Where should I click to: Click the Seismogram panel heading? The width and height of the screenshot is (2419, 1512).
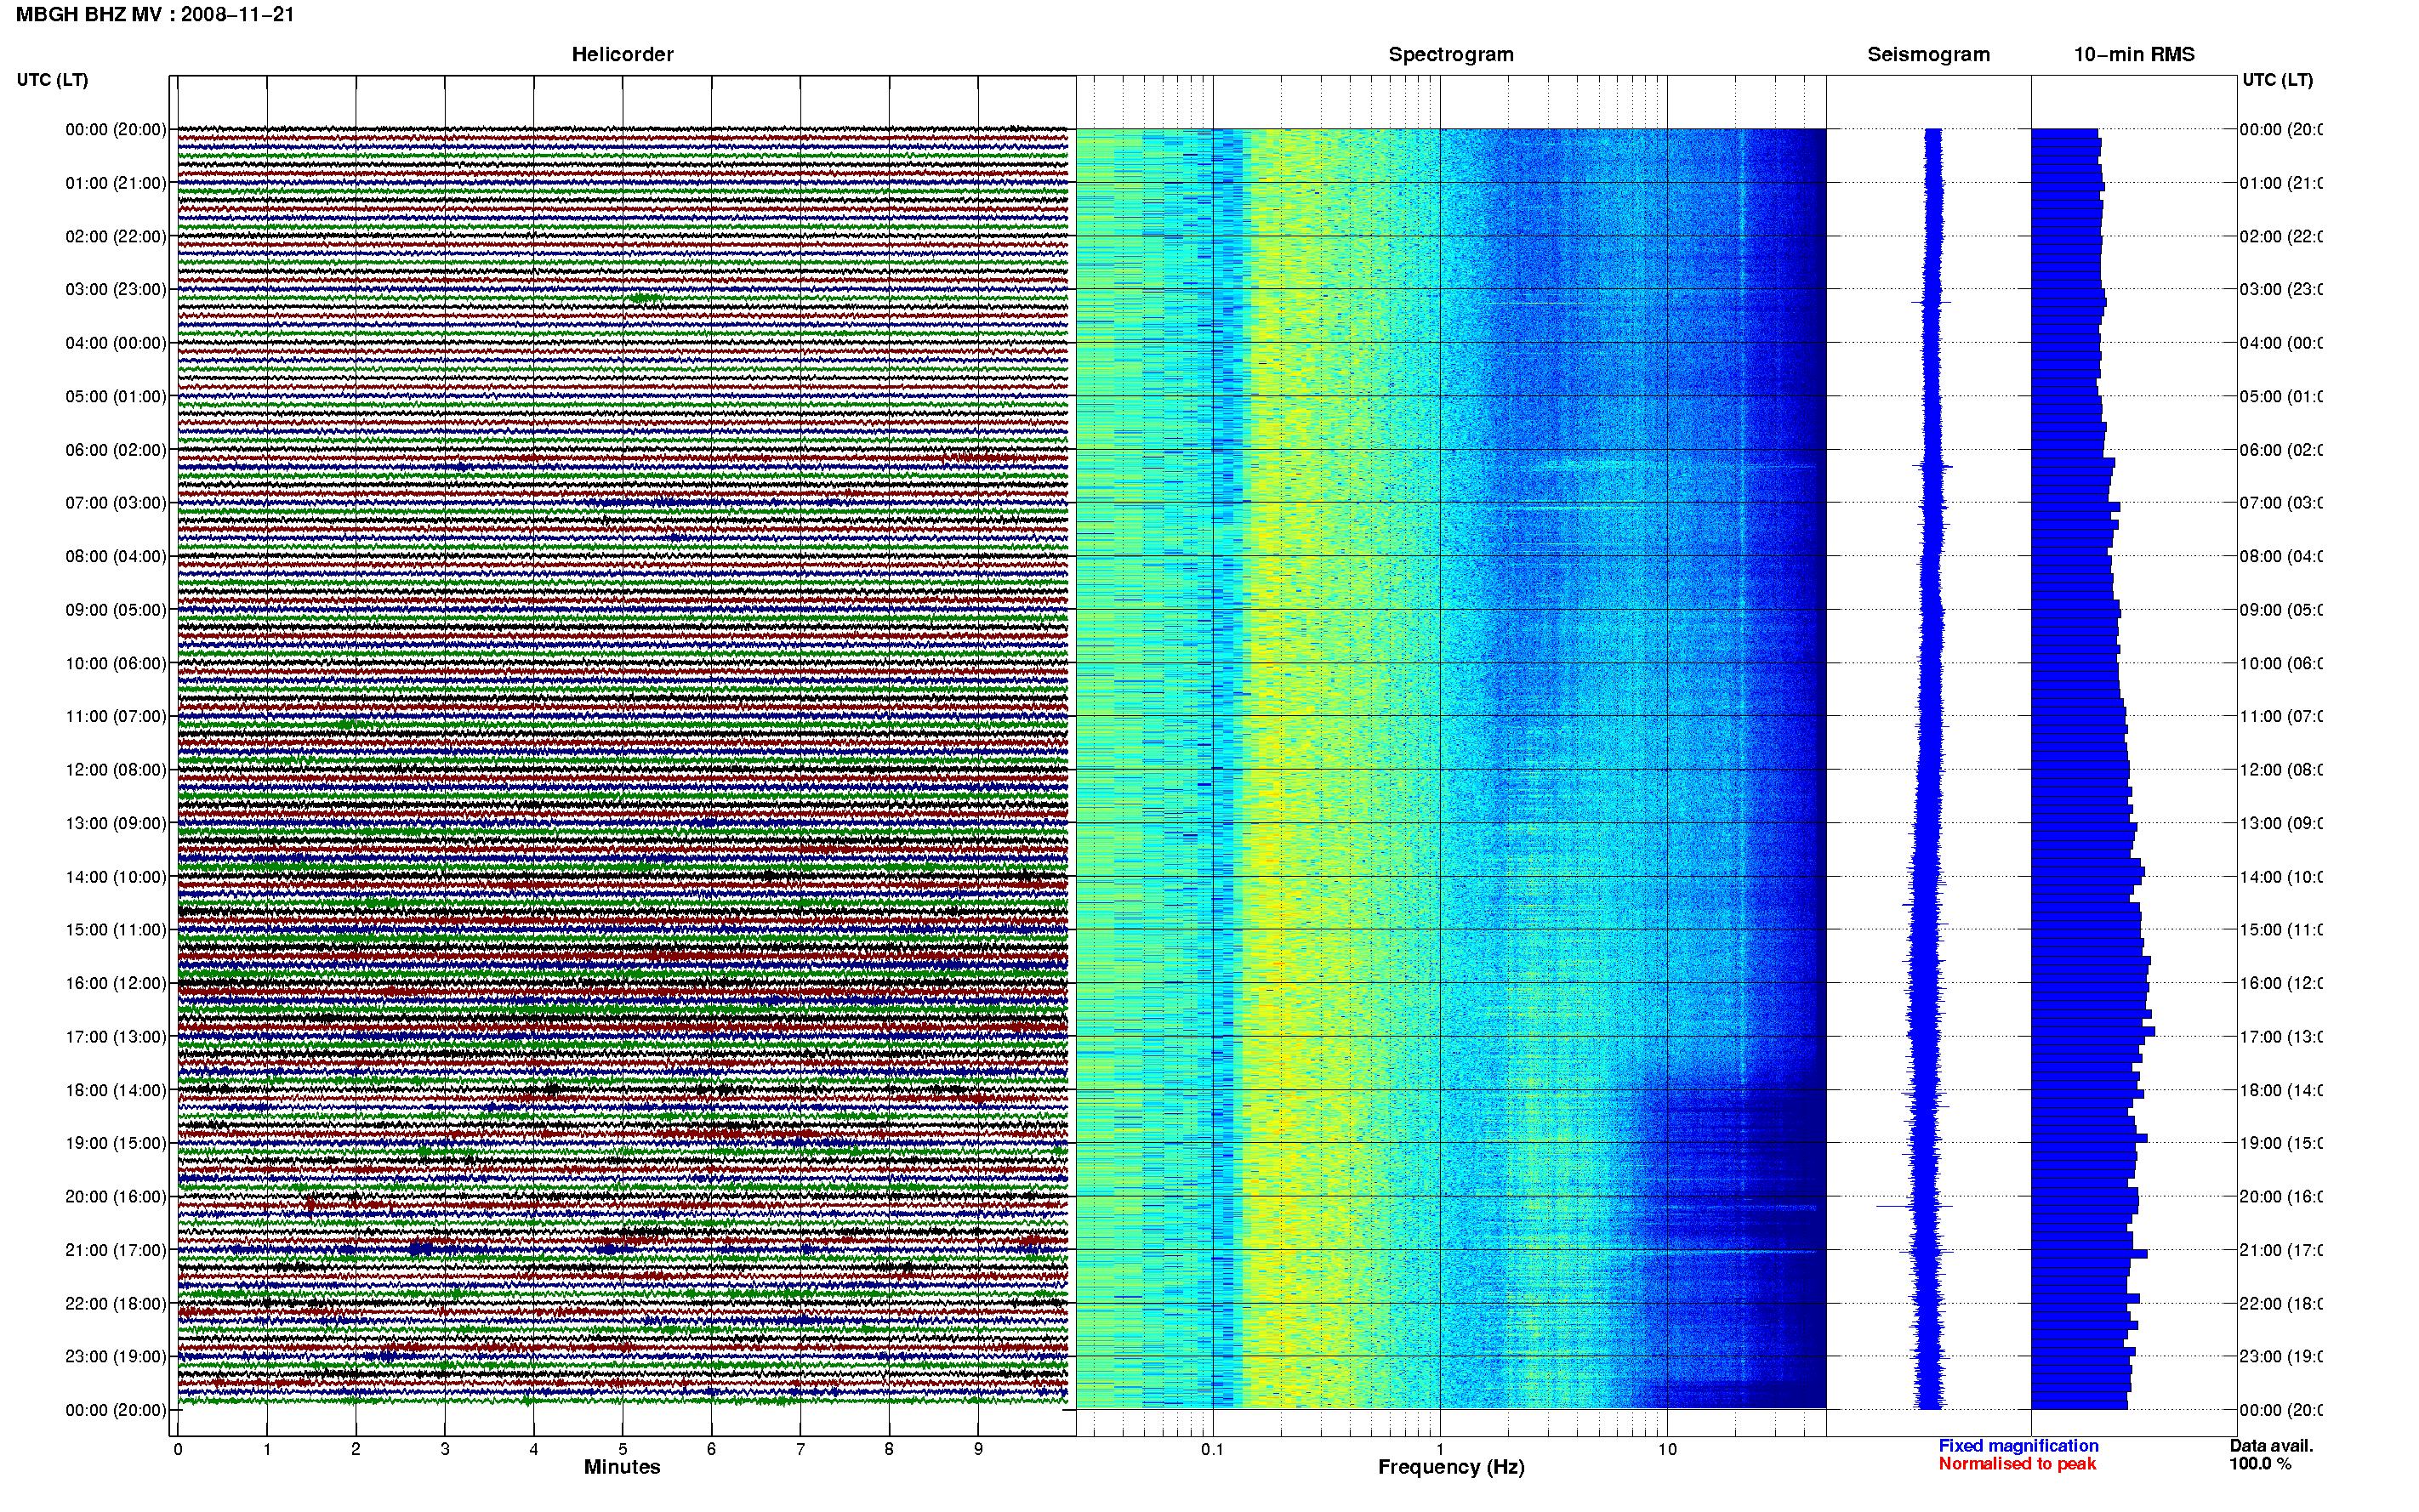(1929, 55)
